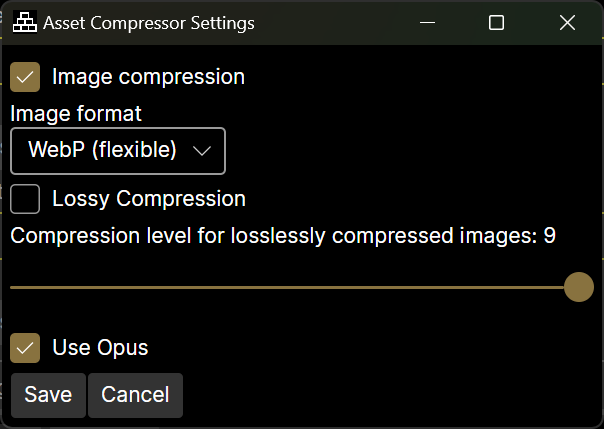The height and width of the screenshot is (429, 604).
Task: Click the left end of the compression slider track
Action: click(x=14, y=287)
